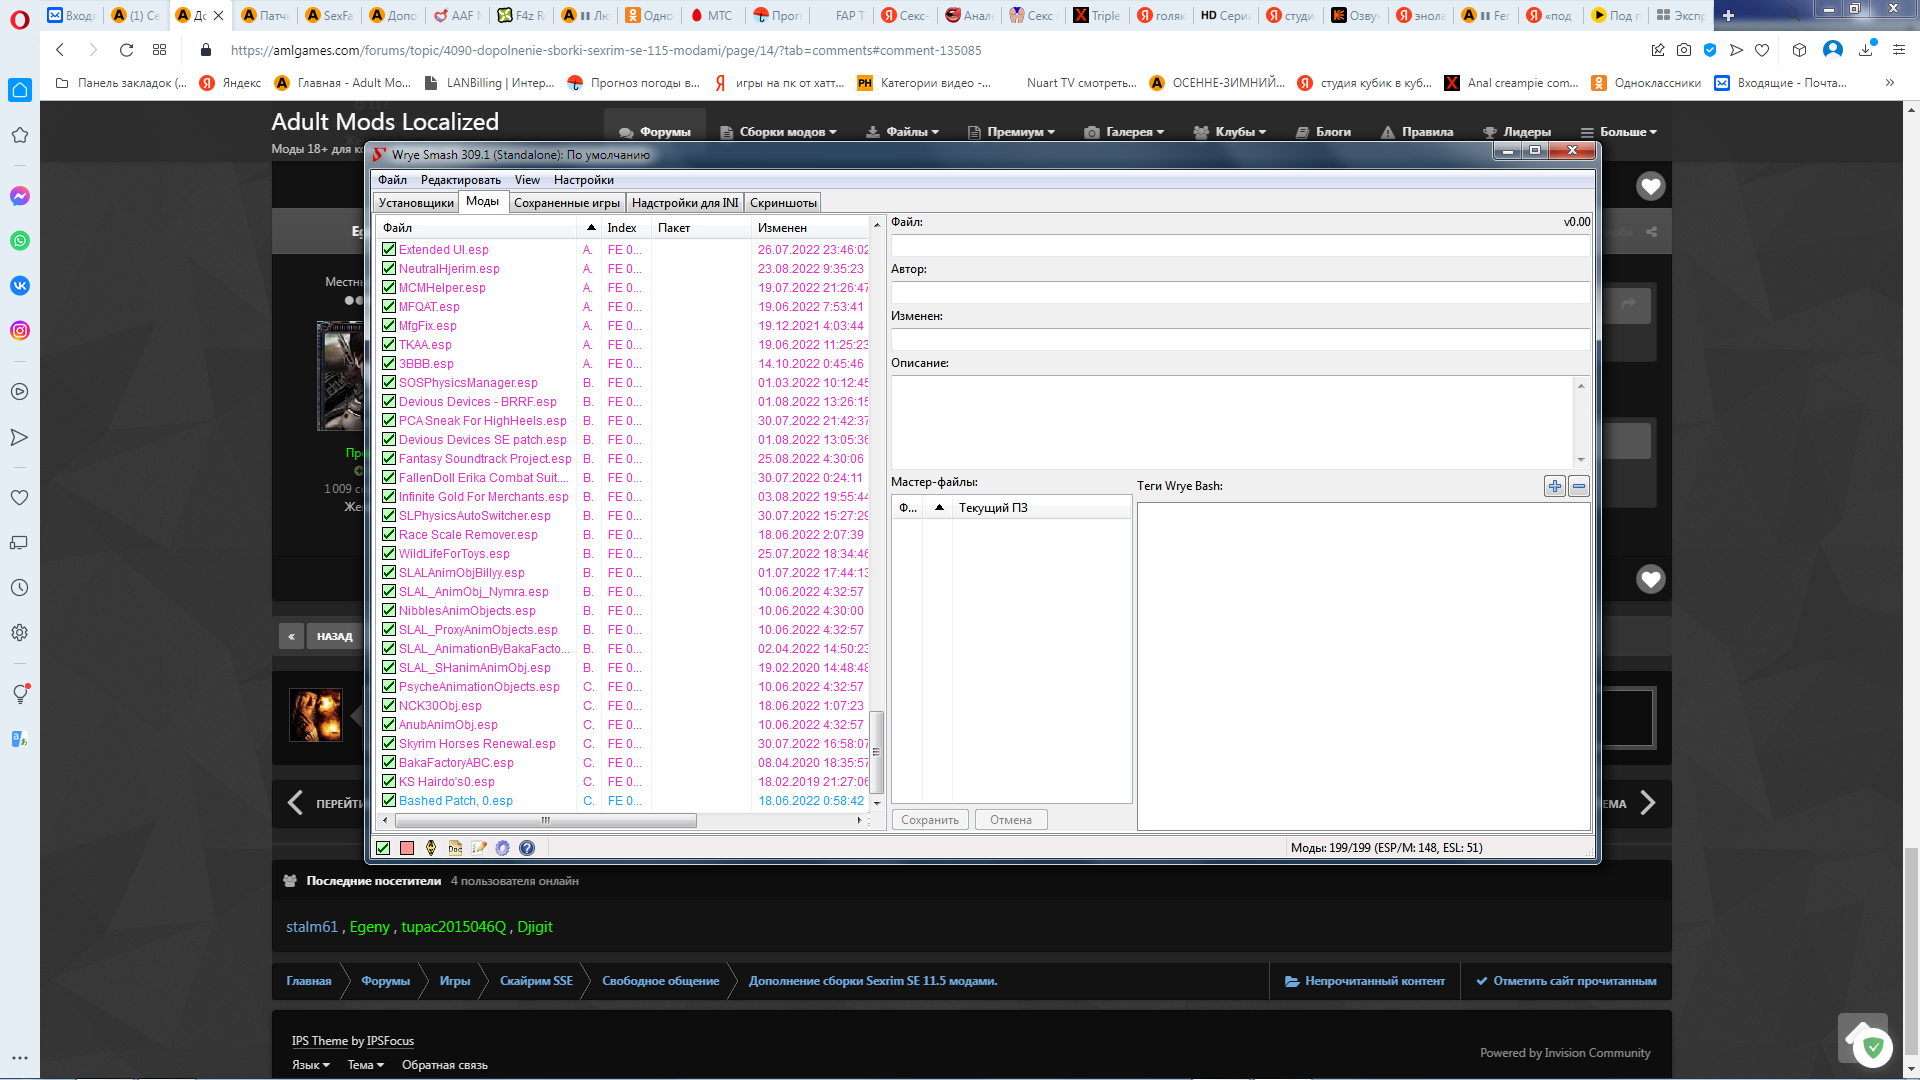This screenshot has height=1080, width=1920.
Task: Uncheck Skyrim Horses Renewal.esp mod
Action: (389, 744)
